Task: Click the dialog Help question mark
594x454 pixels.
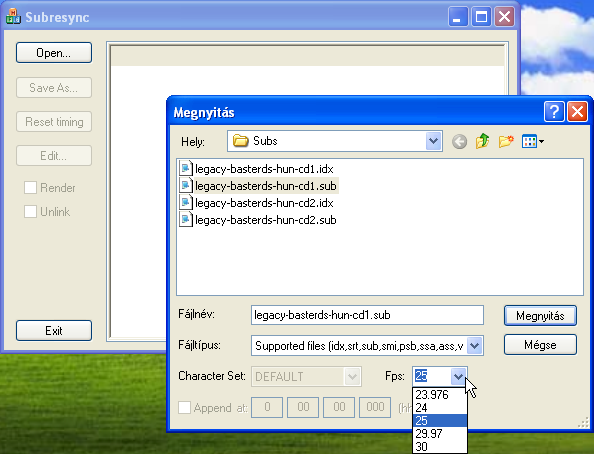Action: coord(554,112)
